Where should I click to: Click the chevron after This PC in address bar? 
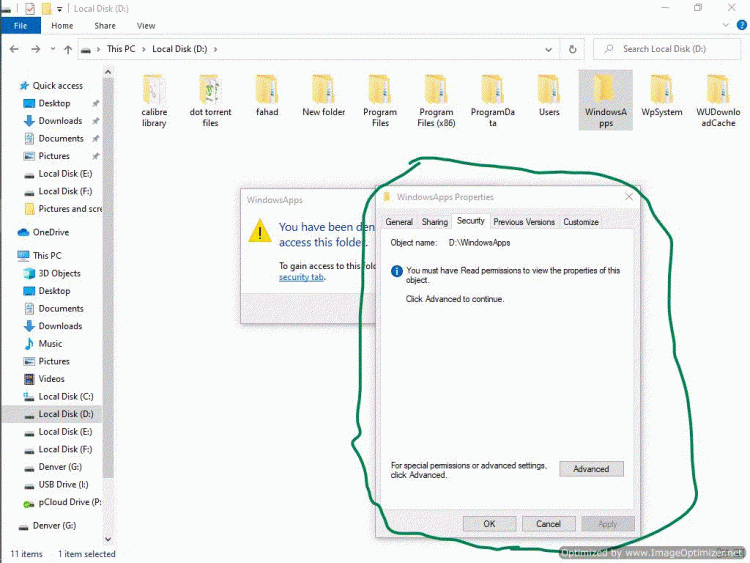tap(143, 49)
